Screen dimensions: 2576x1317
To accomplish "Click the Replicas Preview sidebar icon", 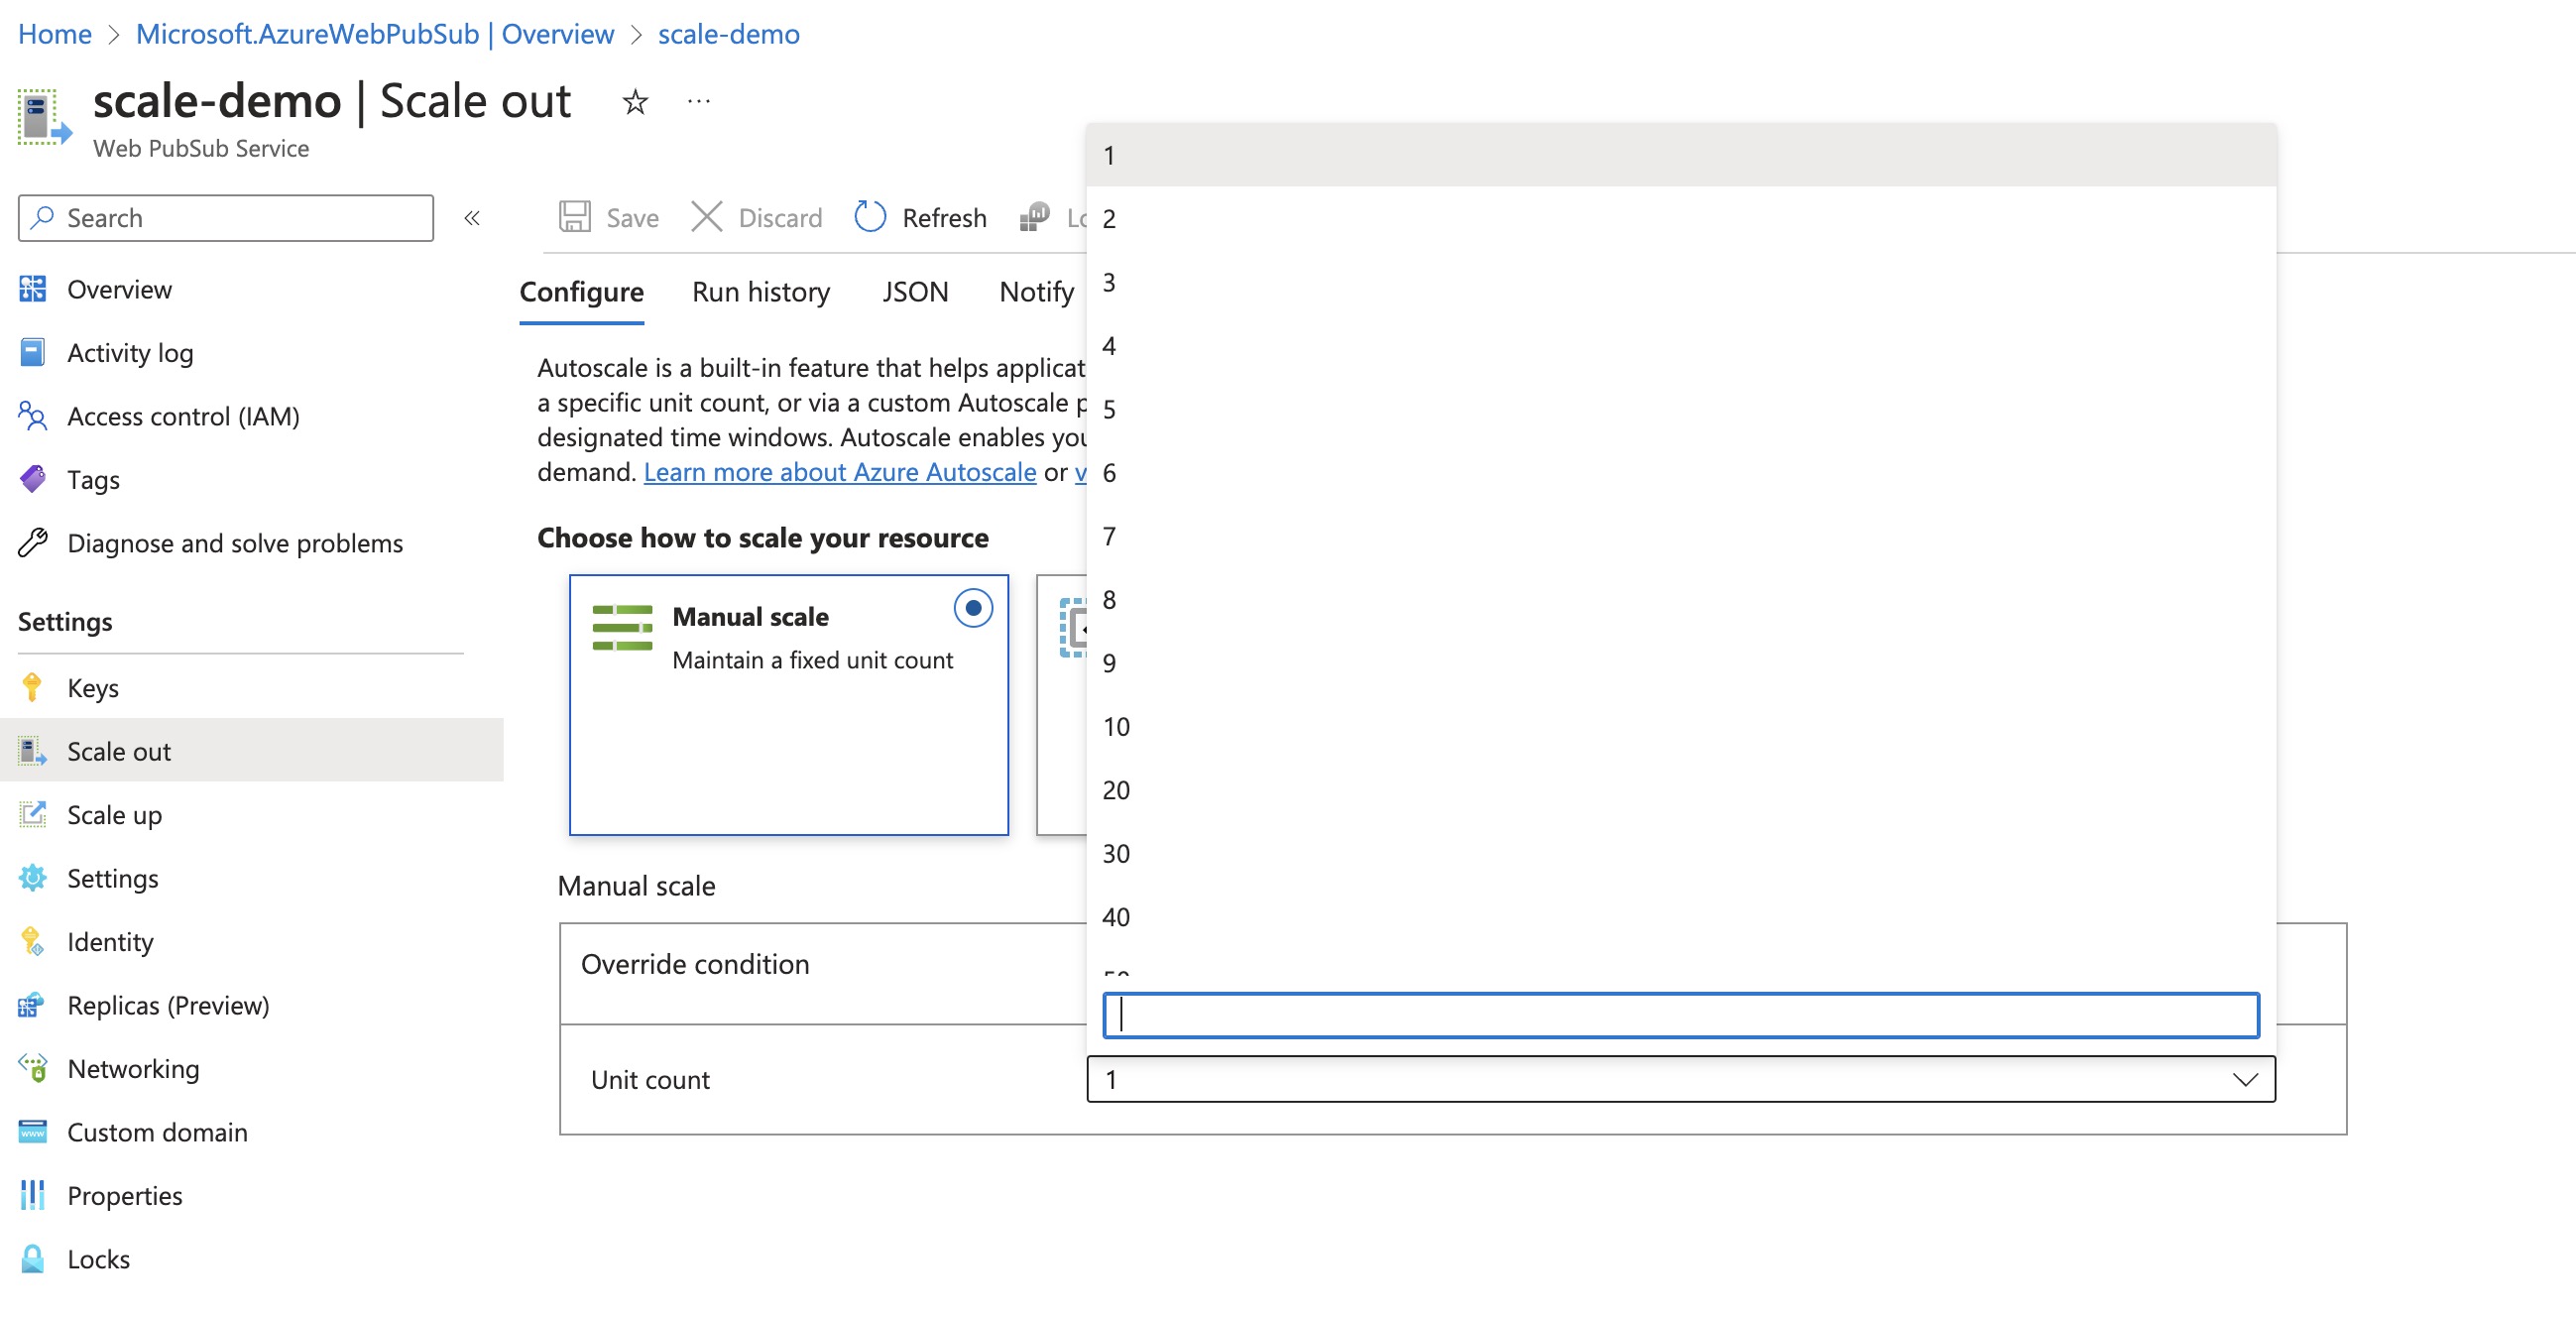I will [32, 1005].
